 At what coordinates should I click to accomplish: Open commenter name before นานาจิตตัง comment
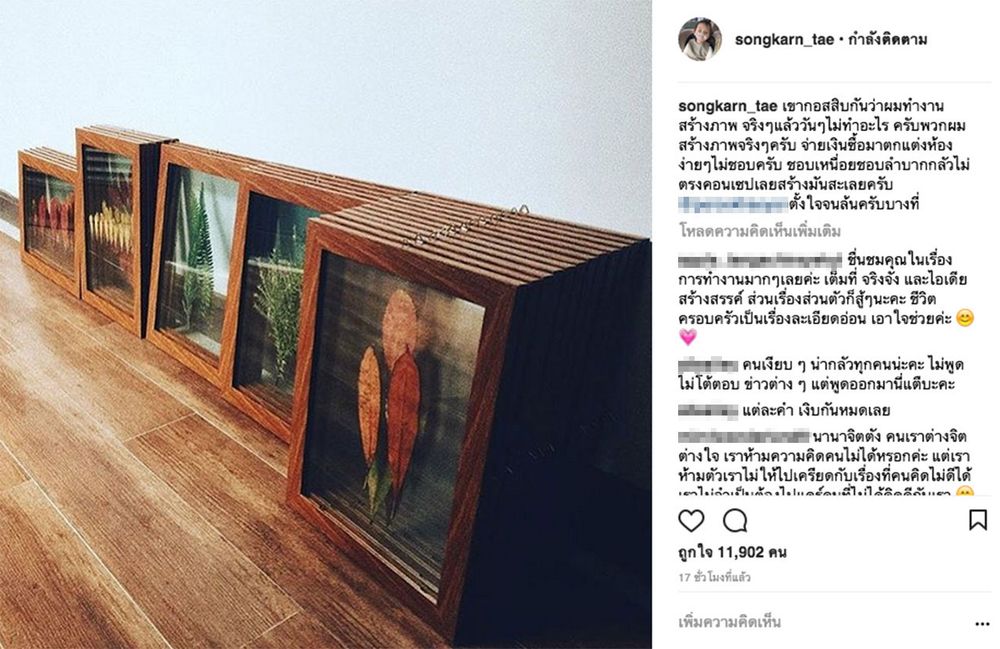(x=744, y=437)
